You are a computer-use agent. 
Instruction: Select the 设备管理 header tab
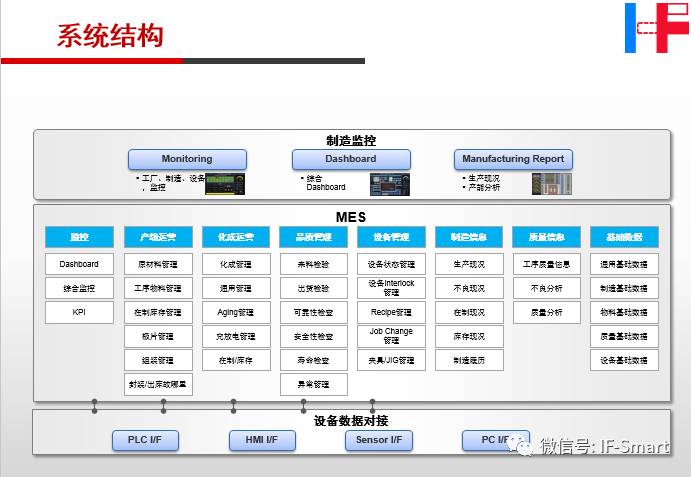pos(391,238)
